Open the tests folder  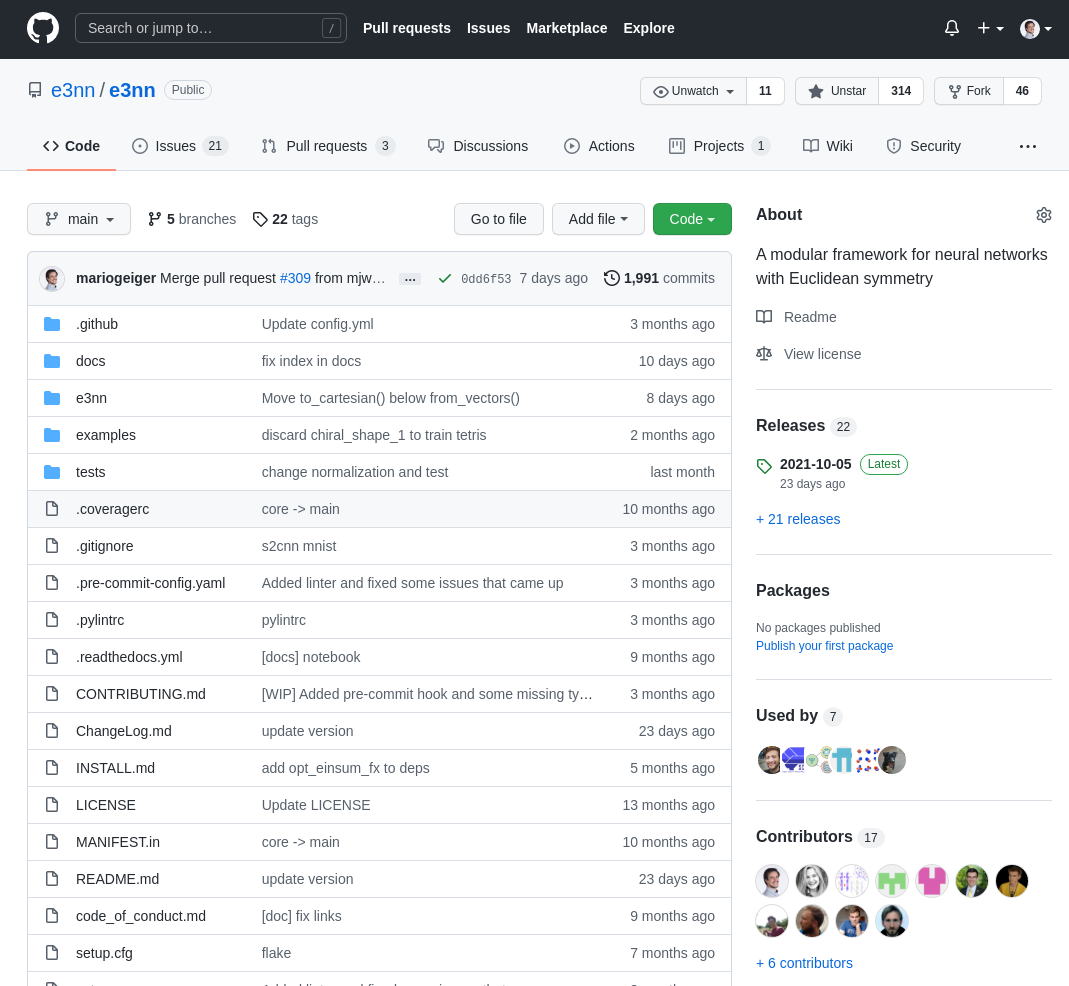click(91, 472)
